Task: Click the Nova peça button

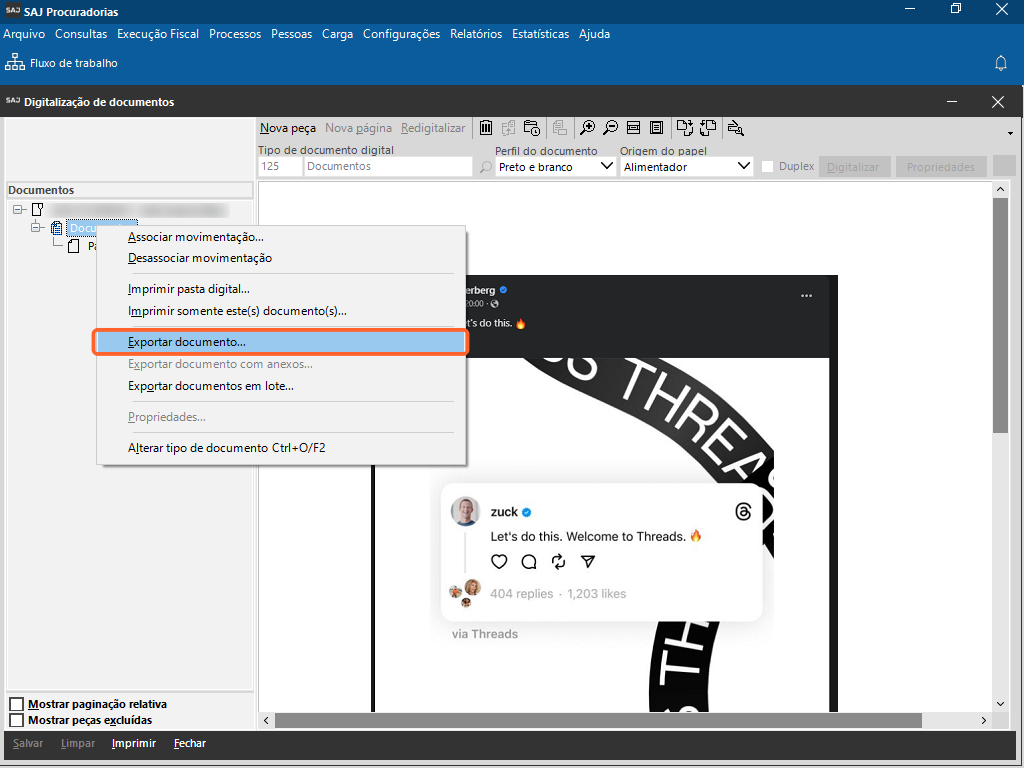Action: click(288, 128)
